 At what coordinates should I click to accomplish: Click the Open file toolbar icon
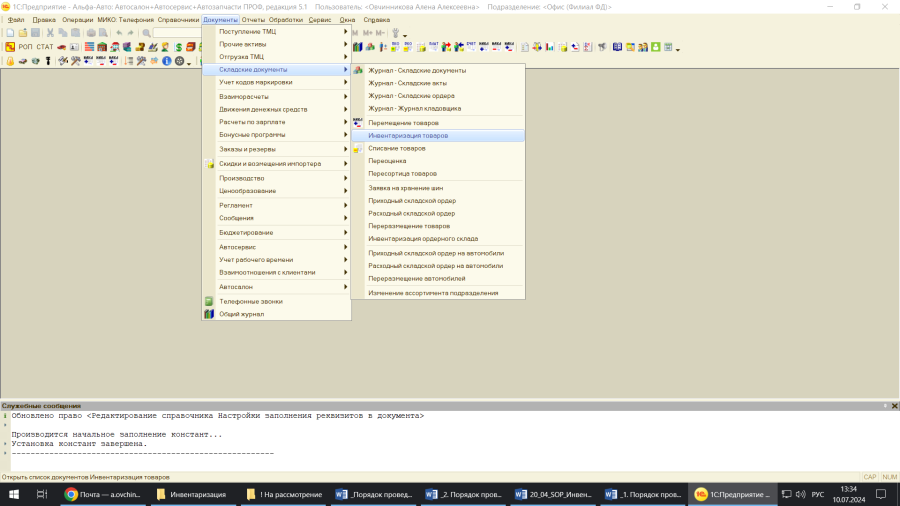[23, 33]
